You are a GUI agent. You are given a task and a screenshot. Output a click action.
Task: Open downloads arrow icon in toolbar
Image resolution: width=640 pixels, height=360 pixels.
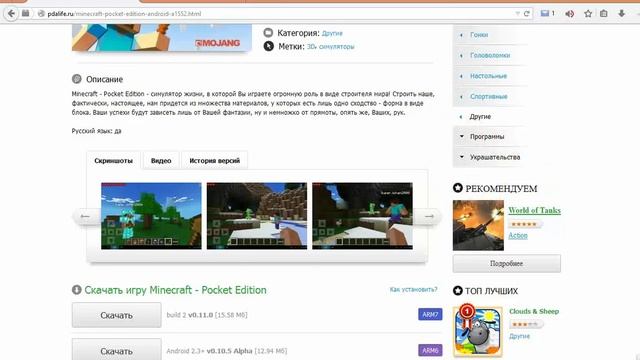click(621, 13)
